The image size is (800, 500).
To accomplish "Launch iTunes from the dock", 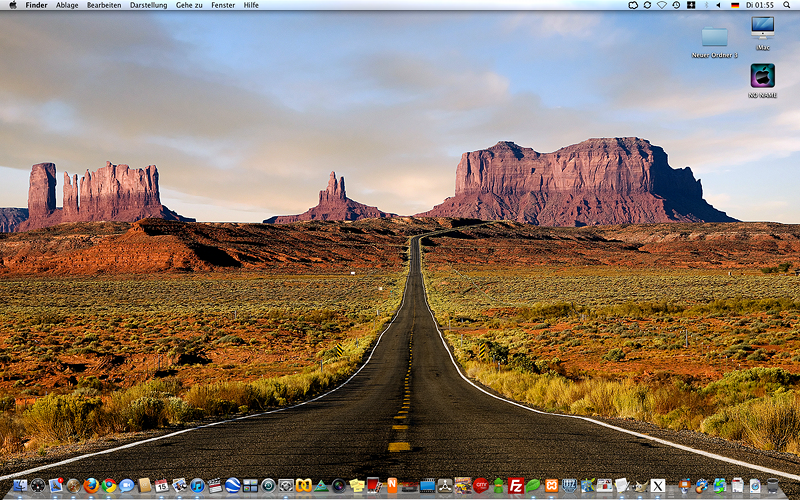I will [197, 486].
